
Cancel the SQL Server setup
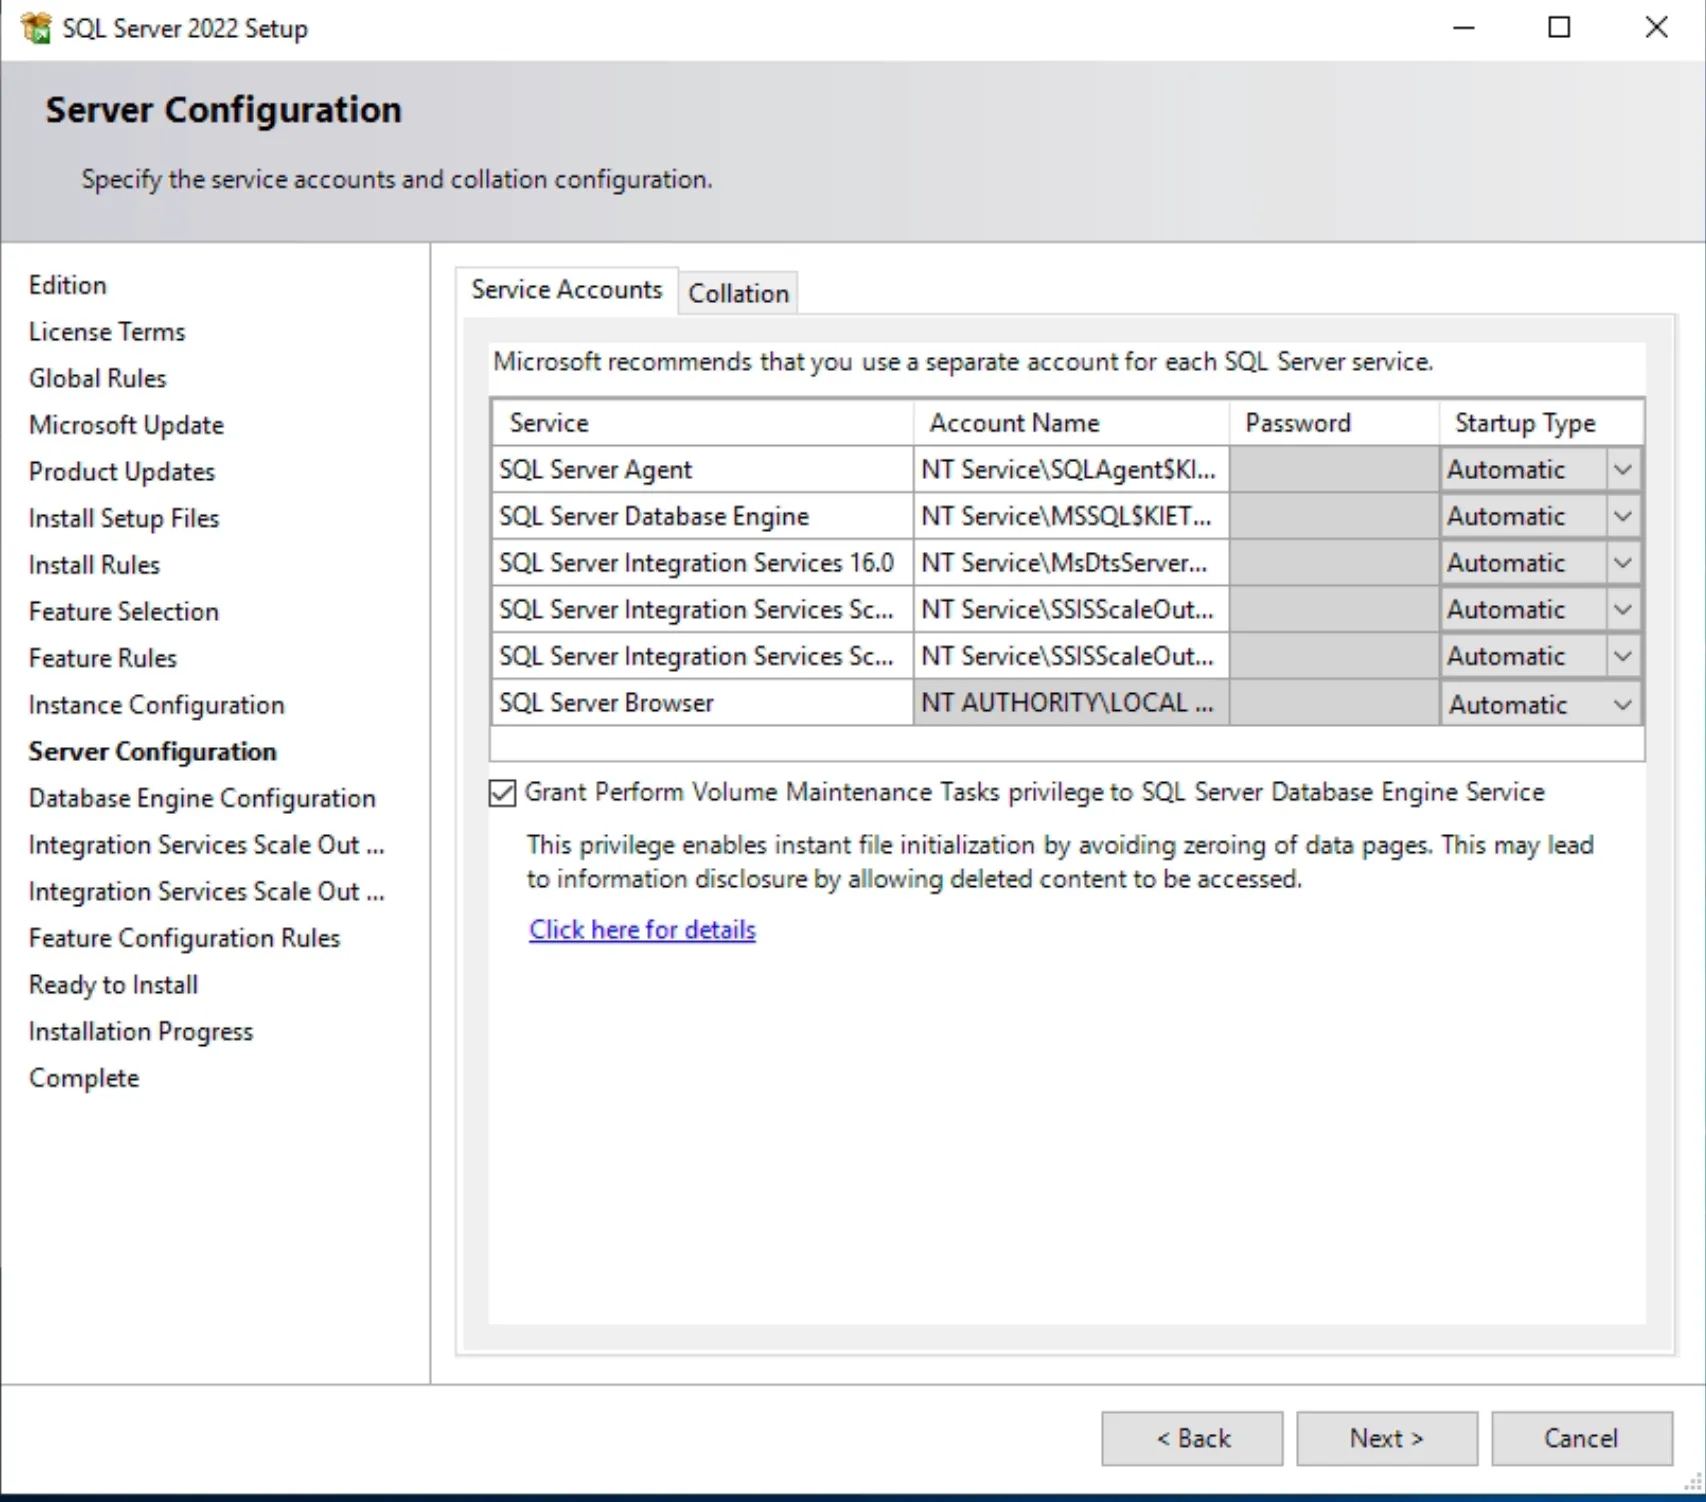[x=1582, y=1438]
